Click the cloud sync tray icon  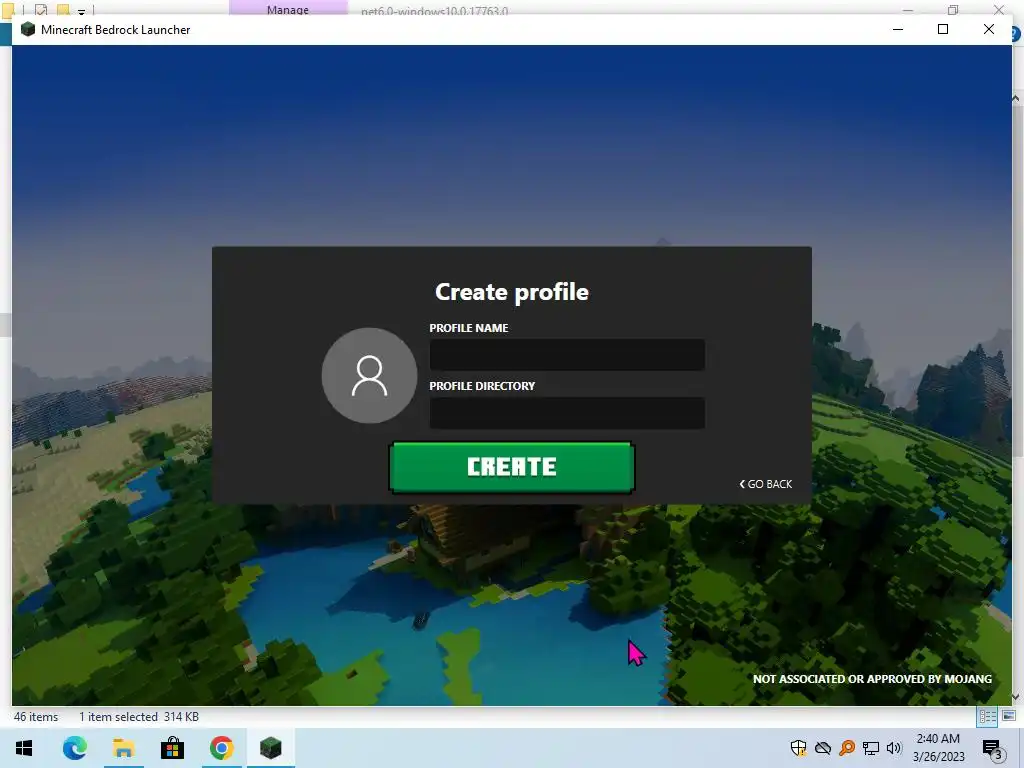[823, 748]
